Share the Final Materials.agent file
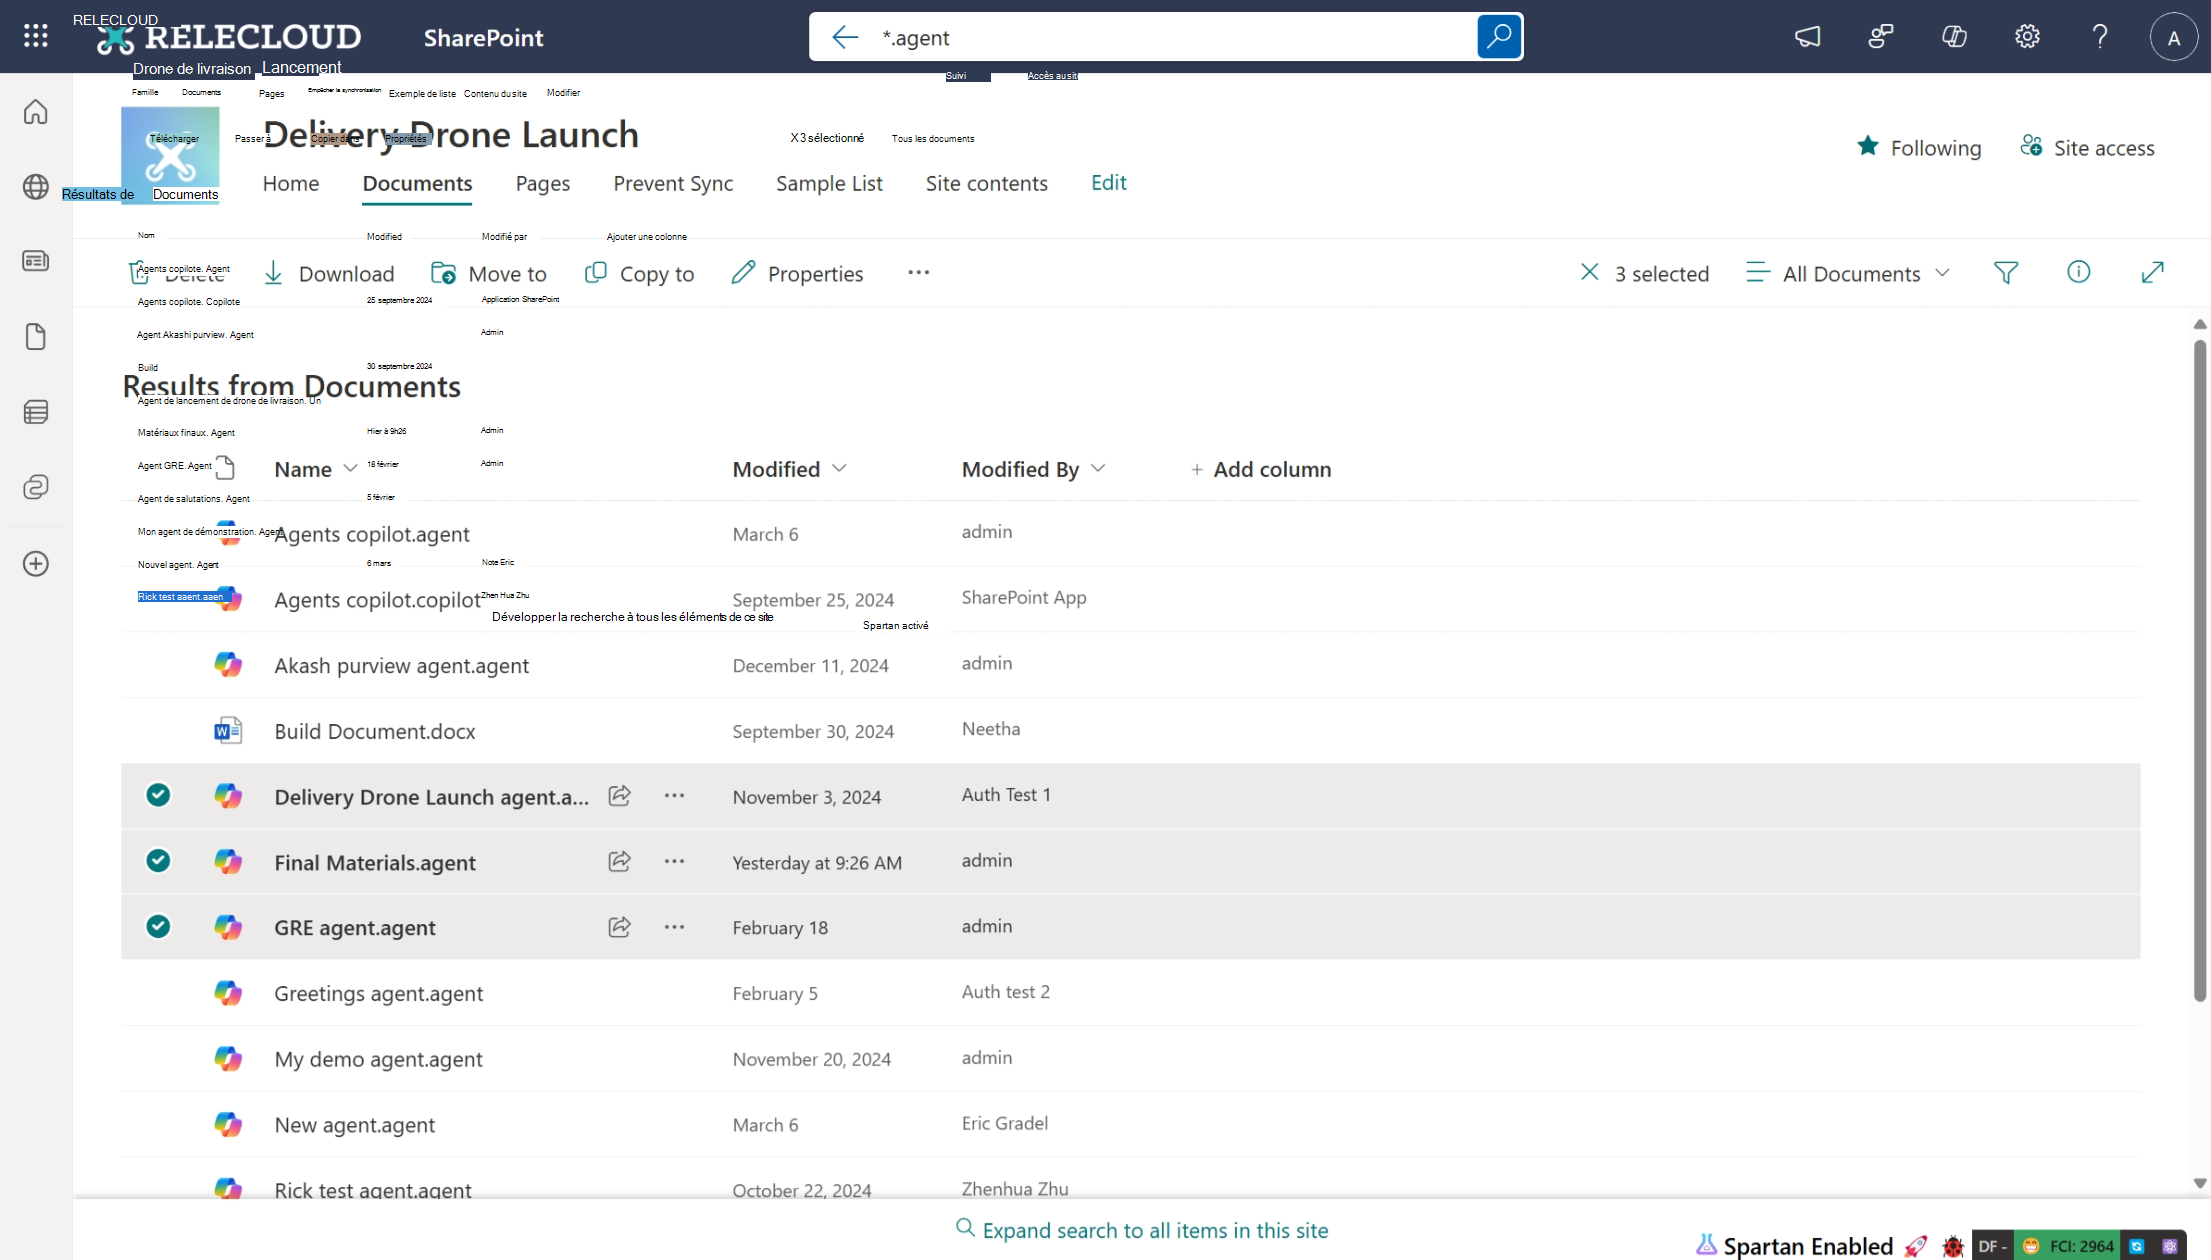This screenshot has height=1260, width=2211. tap(619, 861)
